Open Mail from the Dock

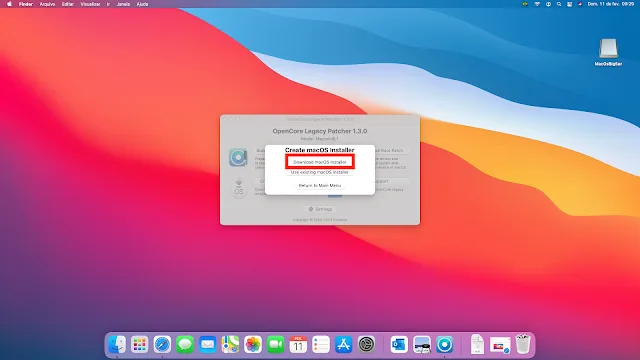208,344
